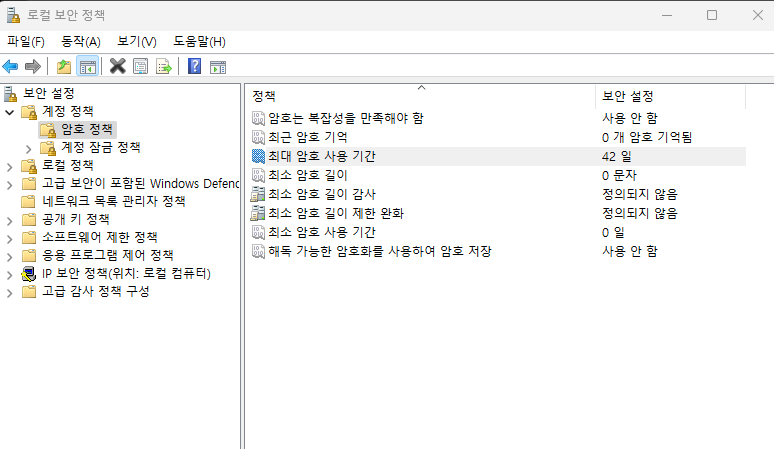Select the 최소 암호 길이 감사 policy
774x449 pixels.
(322, 194)
